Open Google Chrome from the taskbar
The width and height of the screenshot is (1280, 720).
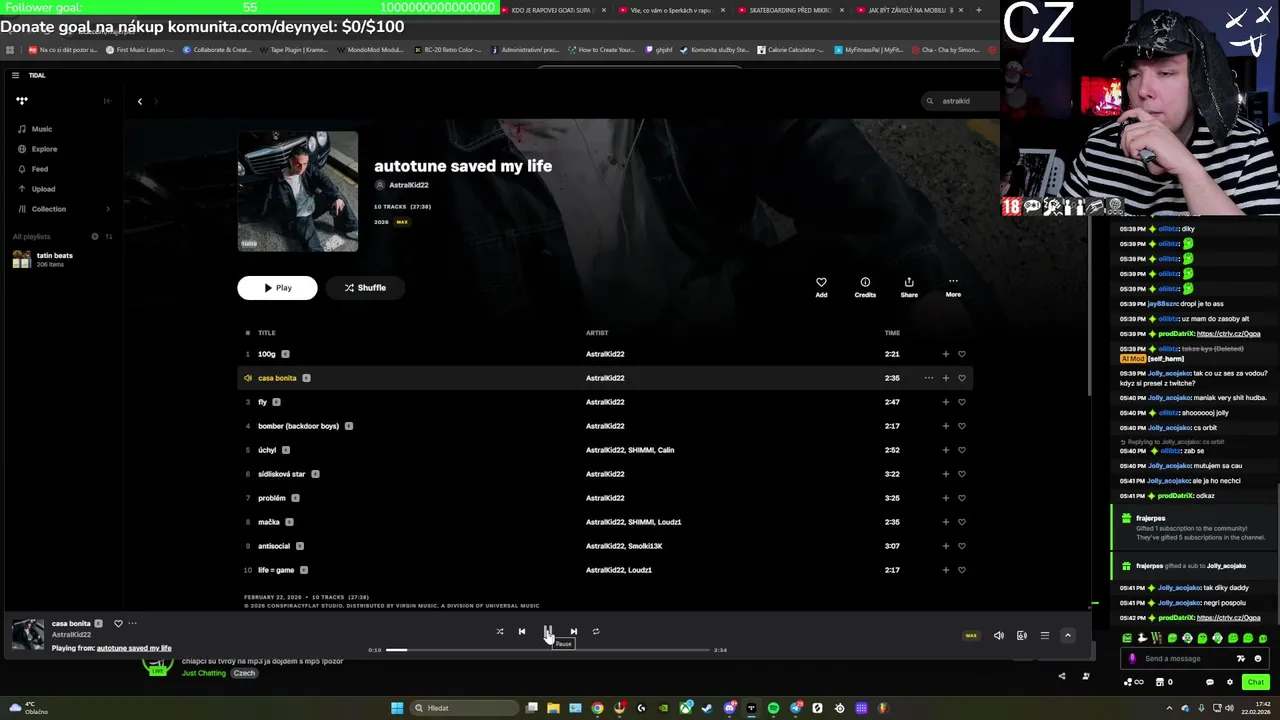597,708
